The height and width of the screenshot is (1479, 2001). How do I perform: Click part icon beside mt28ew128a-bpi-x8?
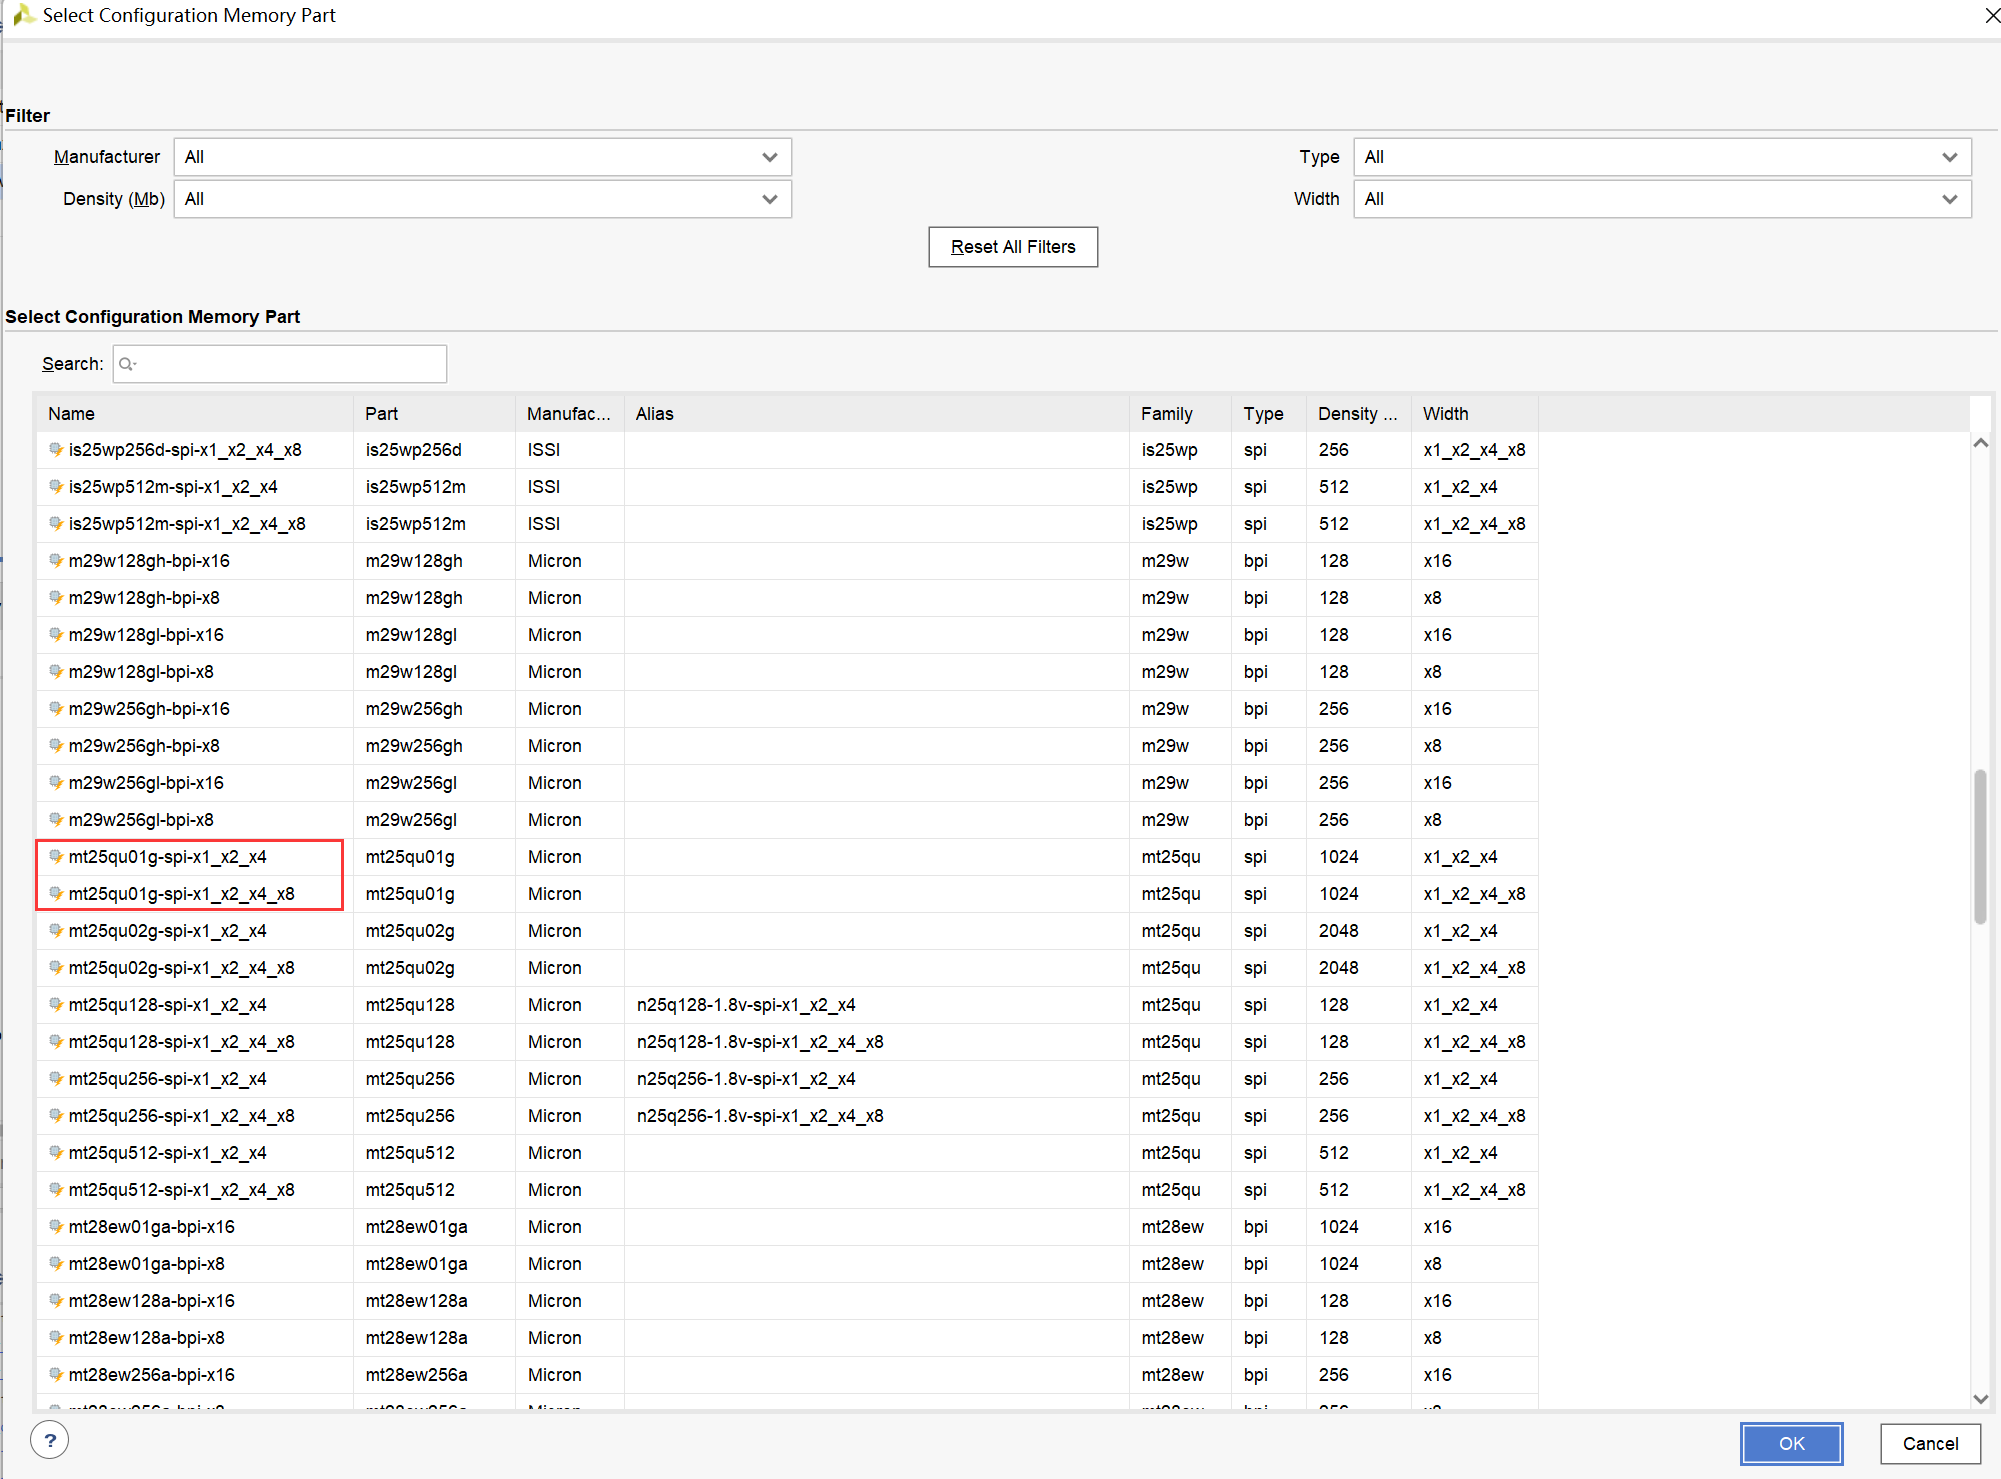pos(56,1337)
